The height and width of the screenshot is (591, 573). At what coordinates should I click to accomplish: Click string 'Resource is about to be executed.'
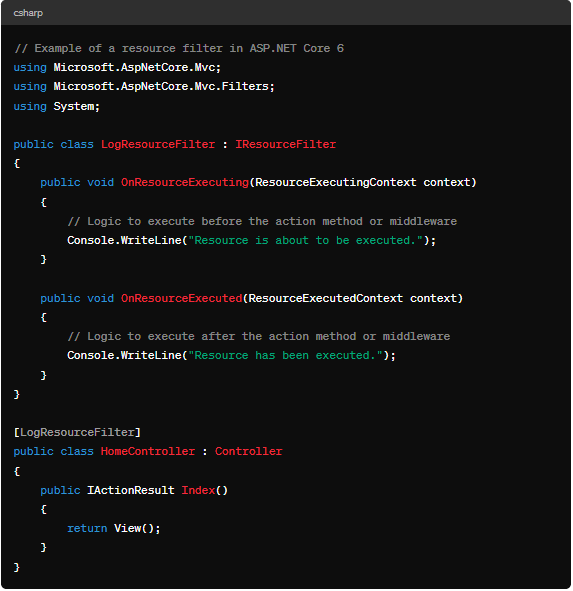[305, 240]
